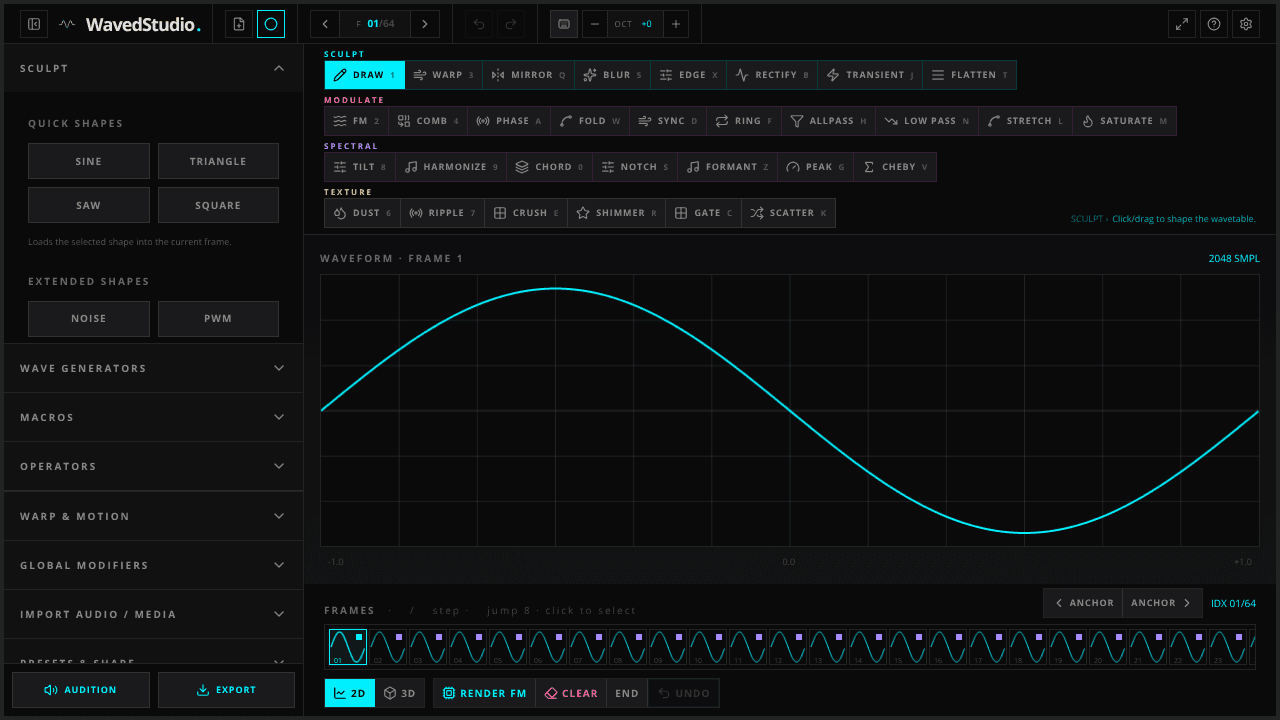
Task: Expand the Warp & Motion section
Action: click(x=153, y=516)
